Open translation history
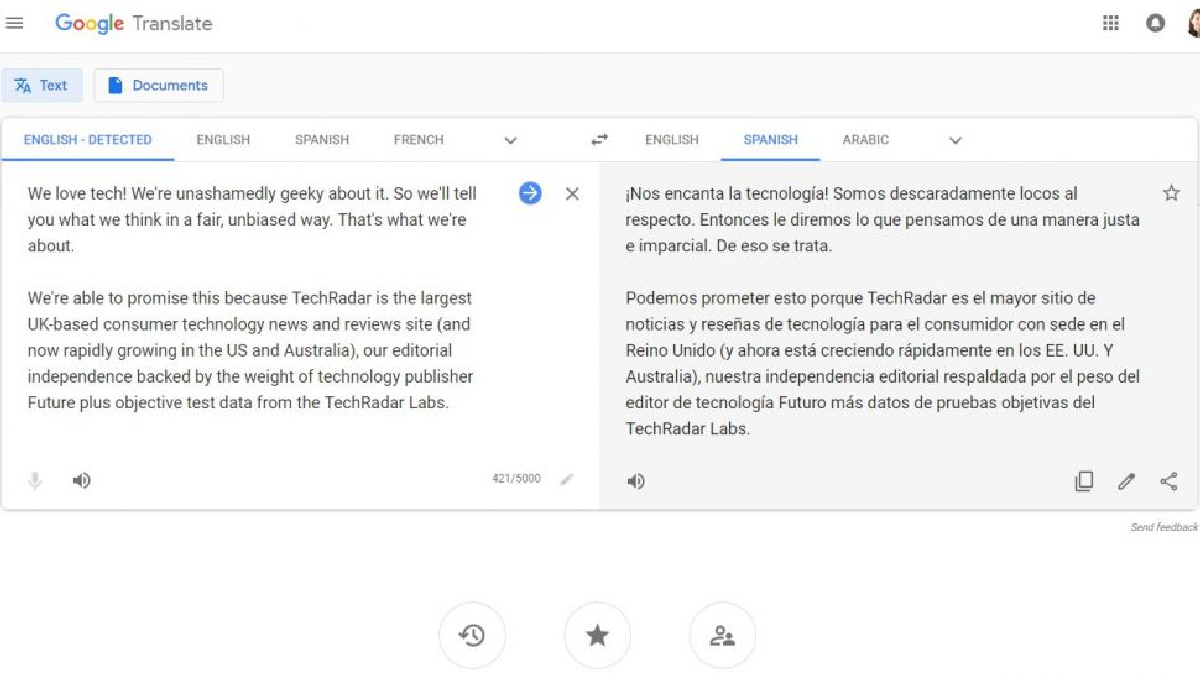Viewport: 1200px width, 675px height. [472, 634]
